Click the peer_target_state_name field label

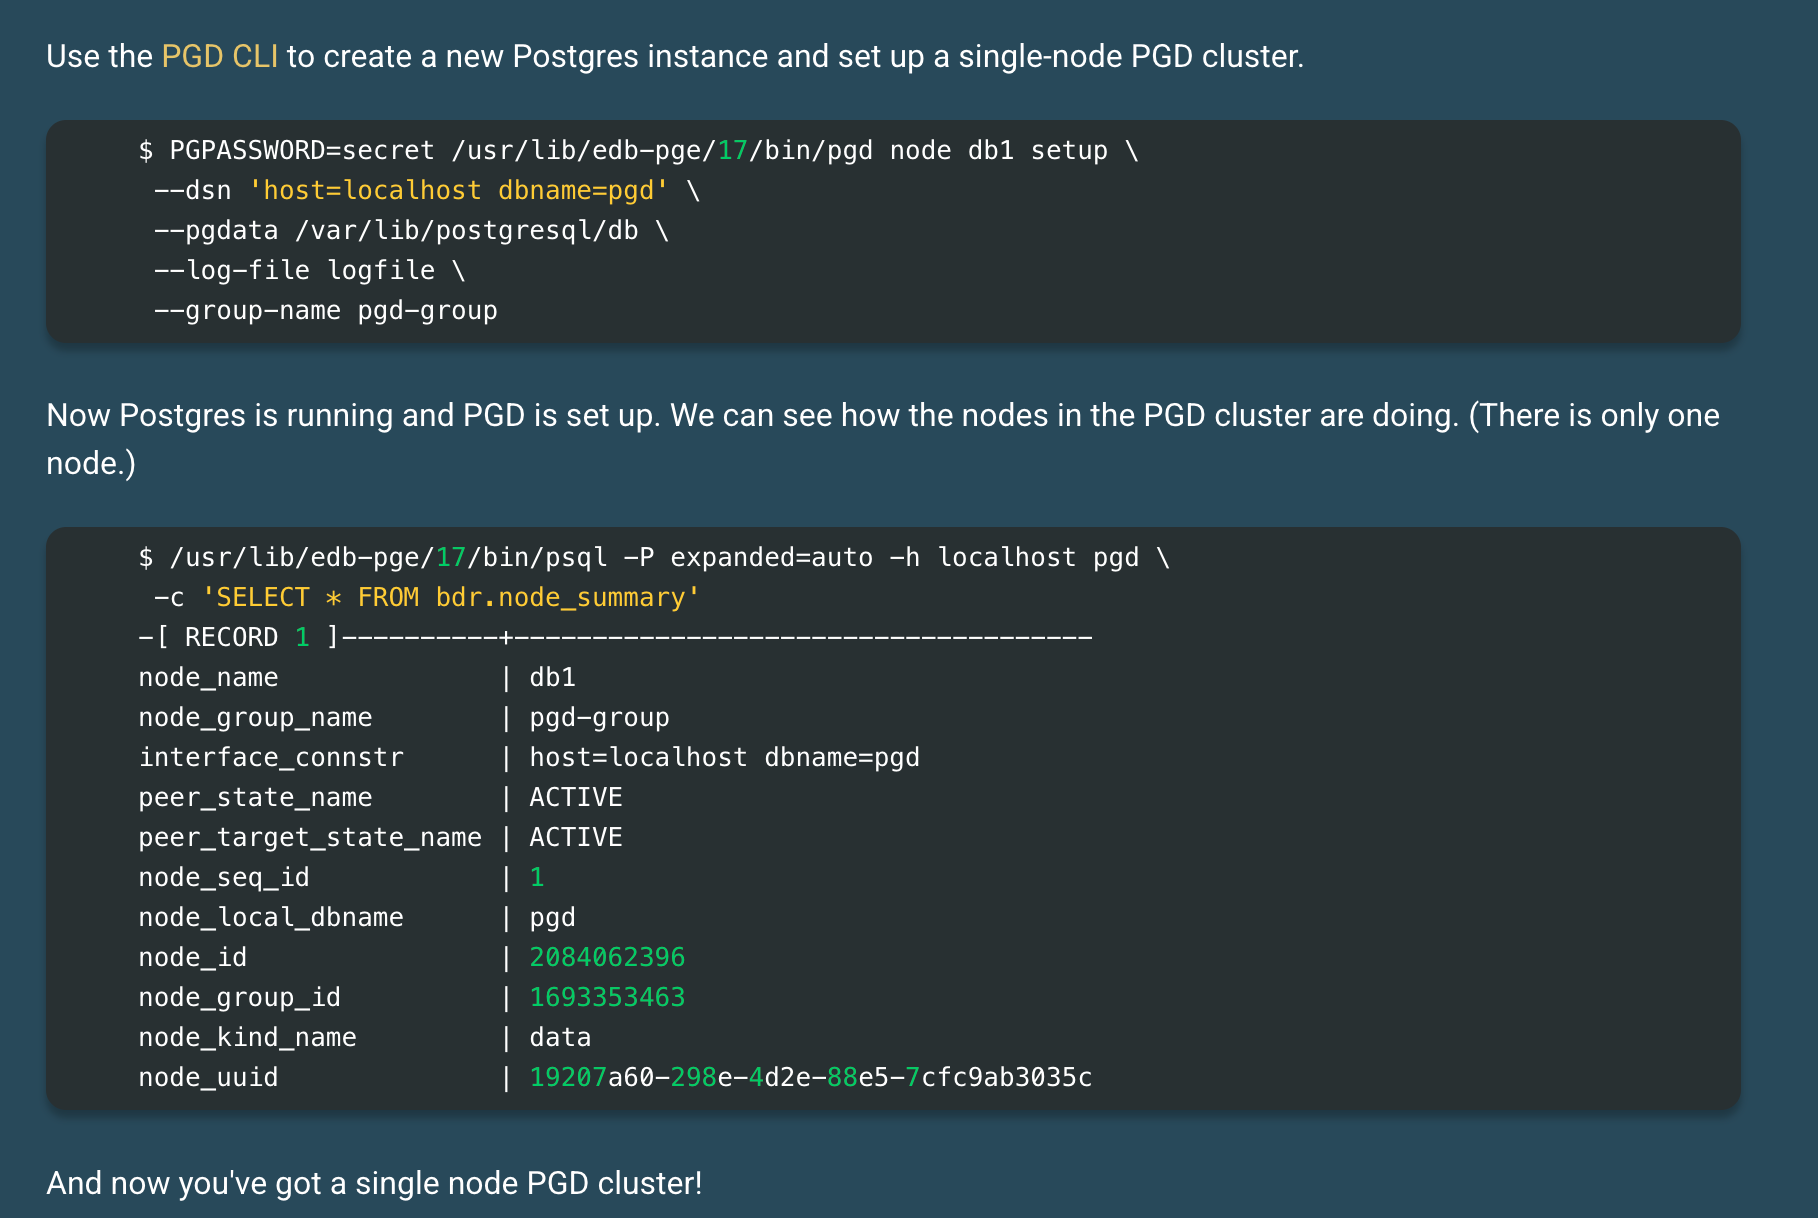(x=310, y=837)
